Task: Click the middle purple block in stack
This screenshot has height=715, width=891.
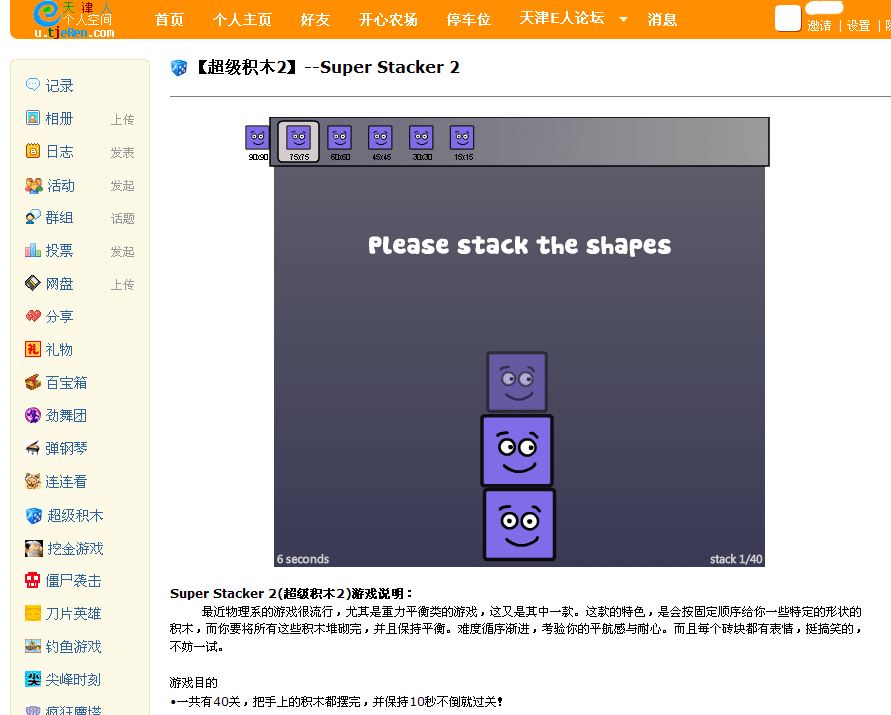Action: pyautogui.click(x=517, y=451)
